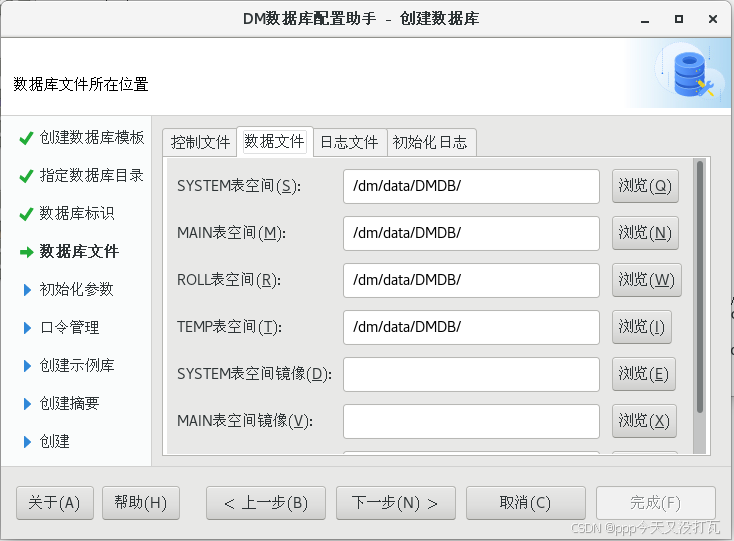Focus the MAIN表空间镜像(V) empty field
The image size is (734, 541).
click(471, 421)
